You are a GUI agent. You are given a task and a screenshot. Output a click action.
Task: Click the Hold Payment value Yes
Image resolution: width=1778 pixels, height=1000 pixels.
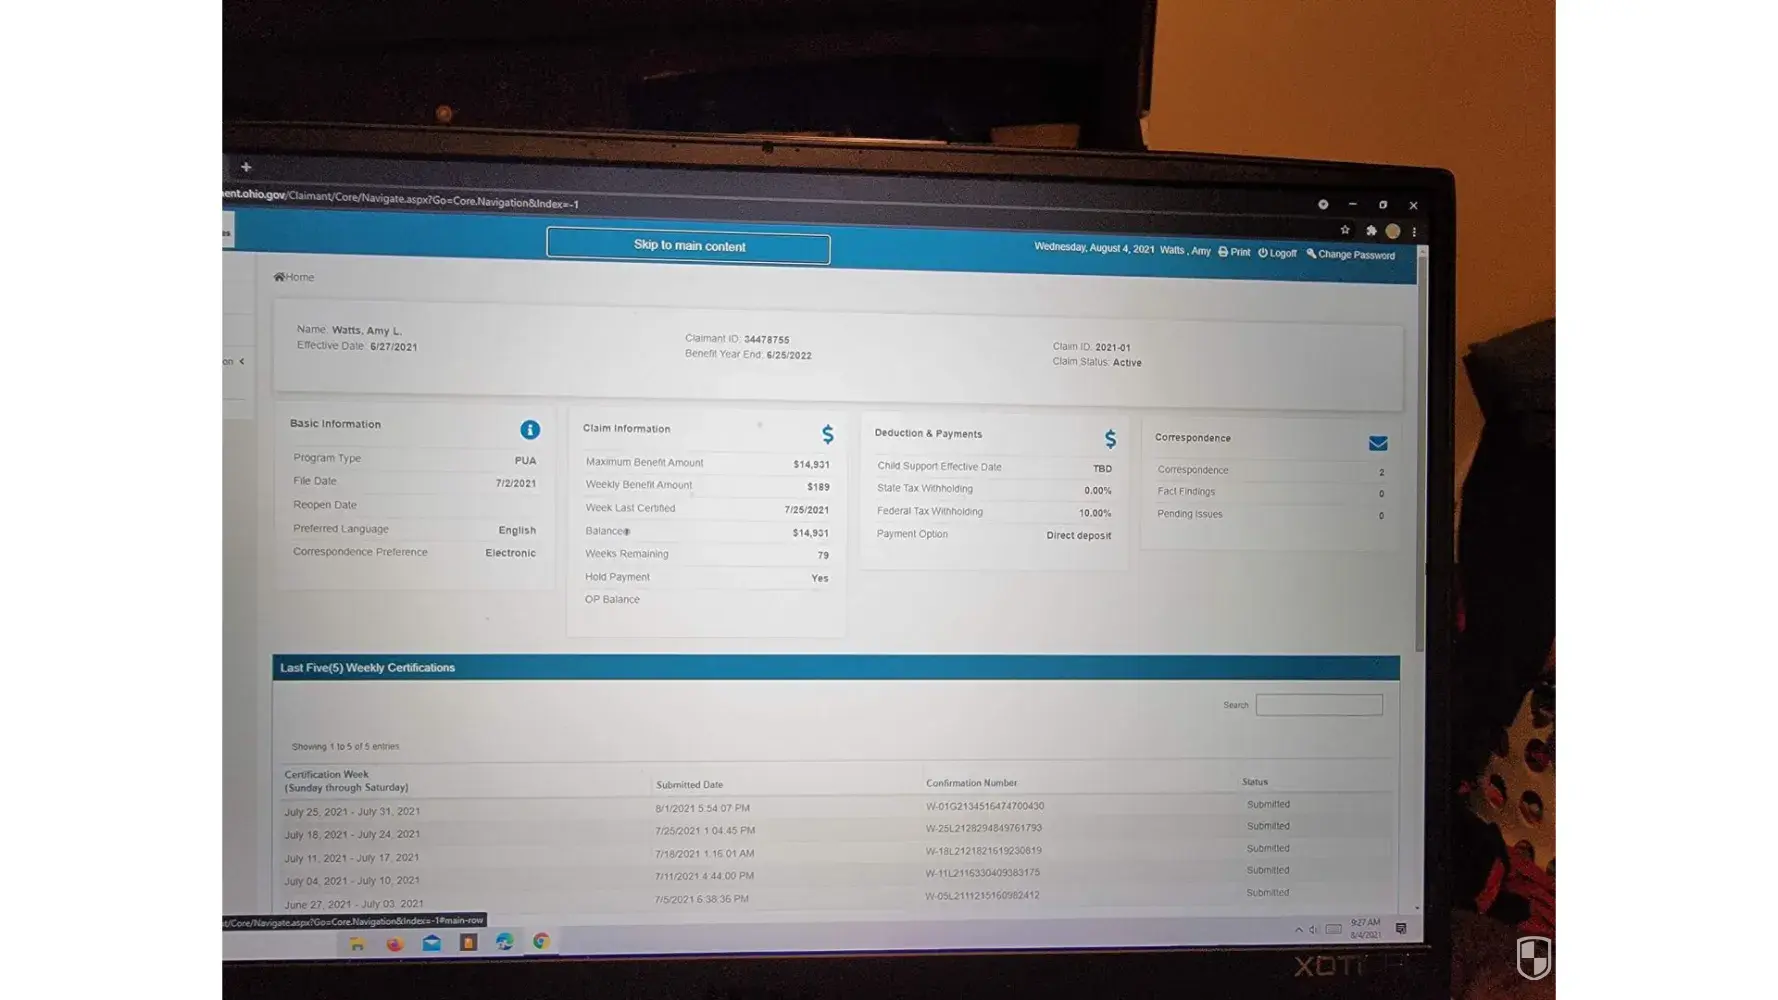coord(820,578)
